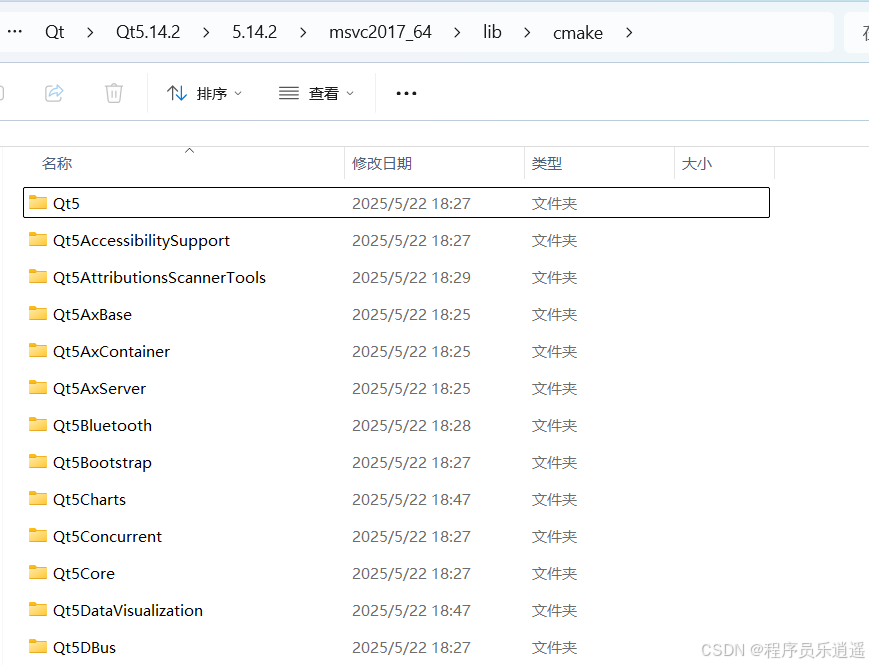This screenshot has height=665, width=869.
Task: Select the Qt5AxContainer folder name
Action: 111,352
